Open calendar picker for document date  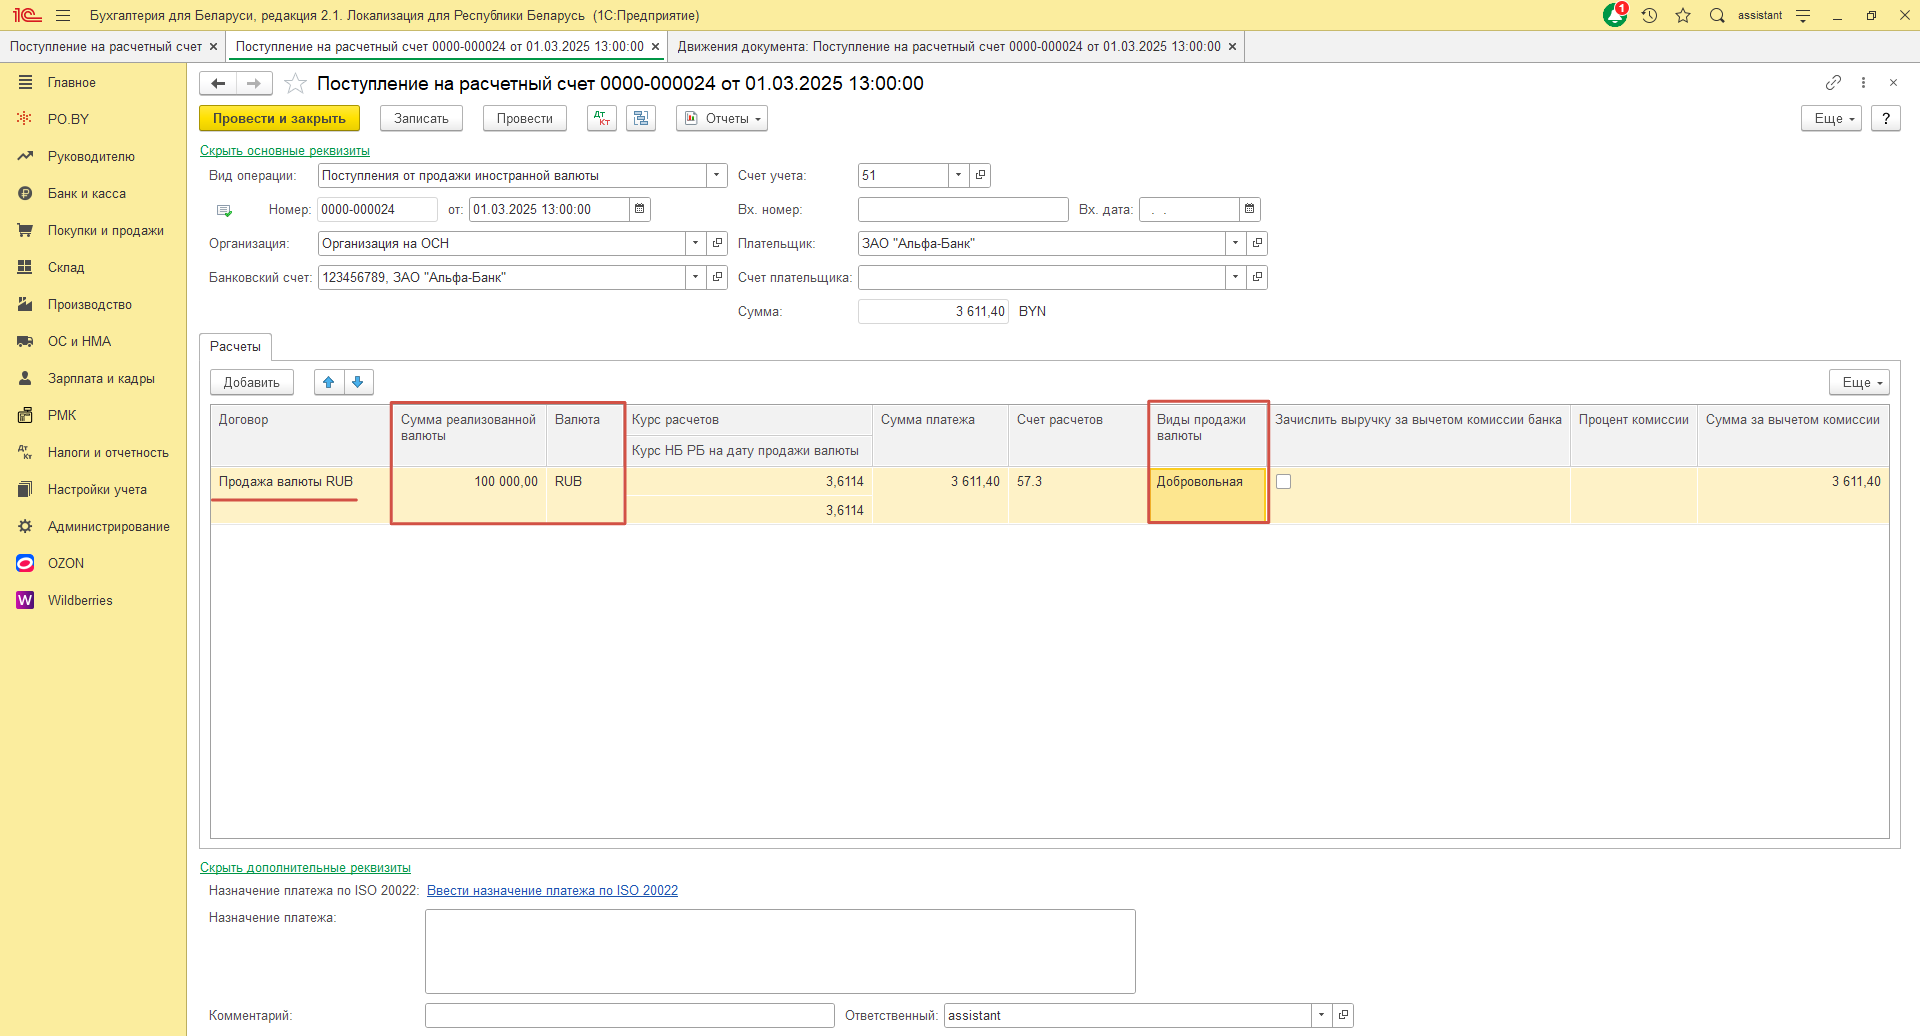click(640, 209)
